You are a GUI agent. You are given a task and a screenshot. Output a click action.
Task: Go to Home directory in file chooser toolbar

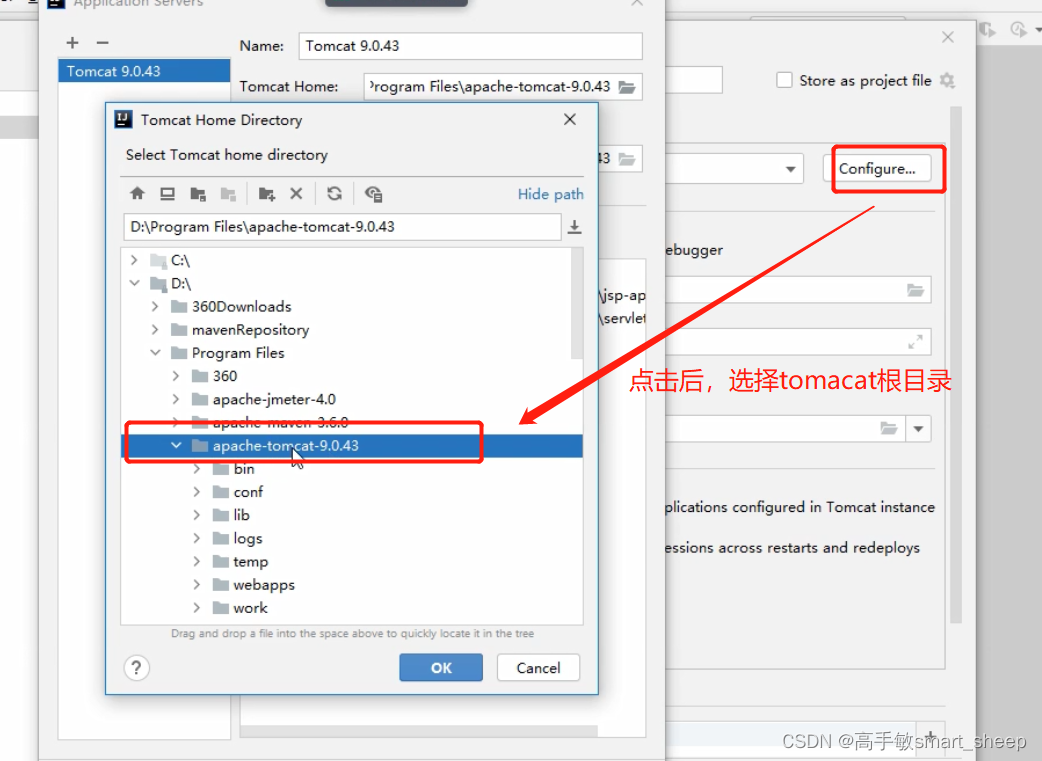(x=138, y=193)
